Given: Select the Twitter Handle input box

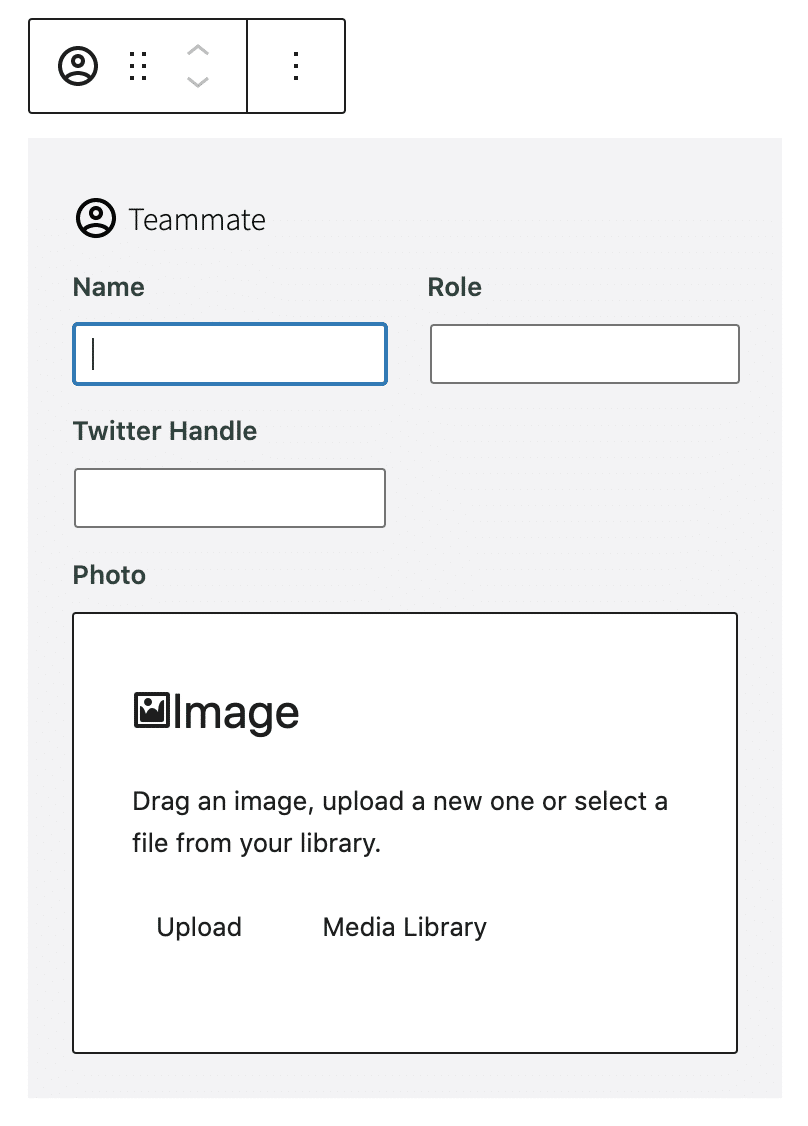Looking at the screenshot, I should (x=230, y=498).
